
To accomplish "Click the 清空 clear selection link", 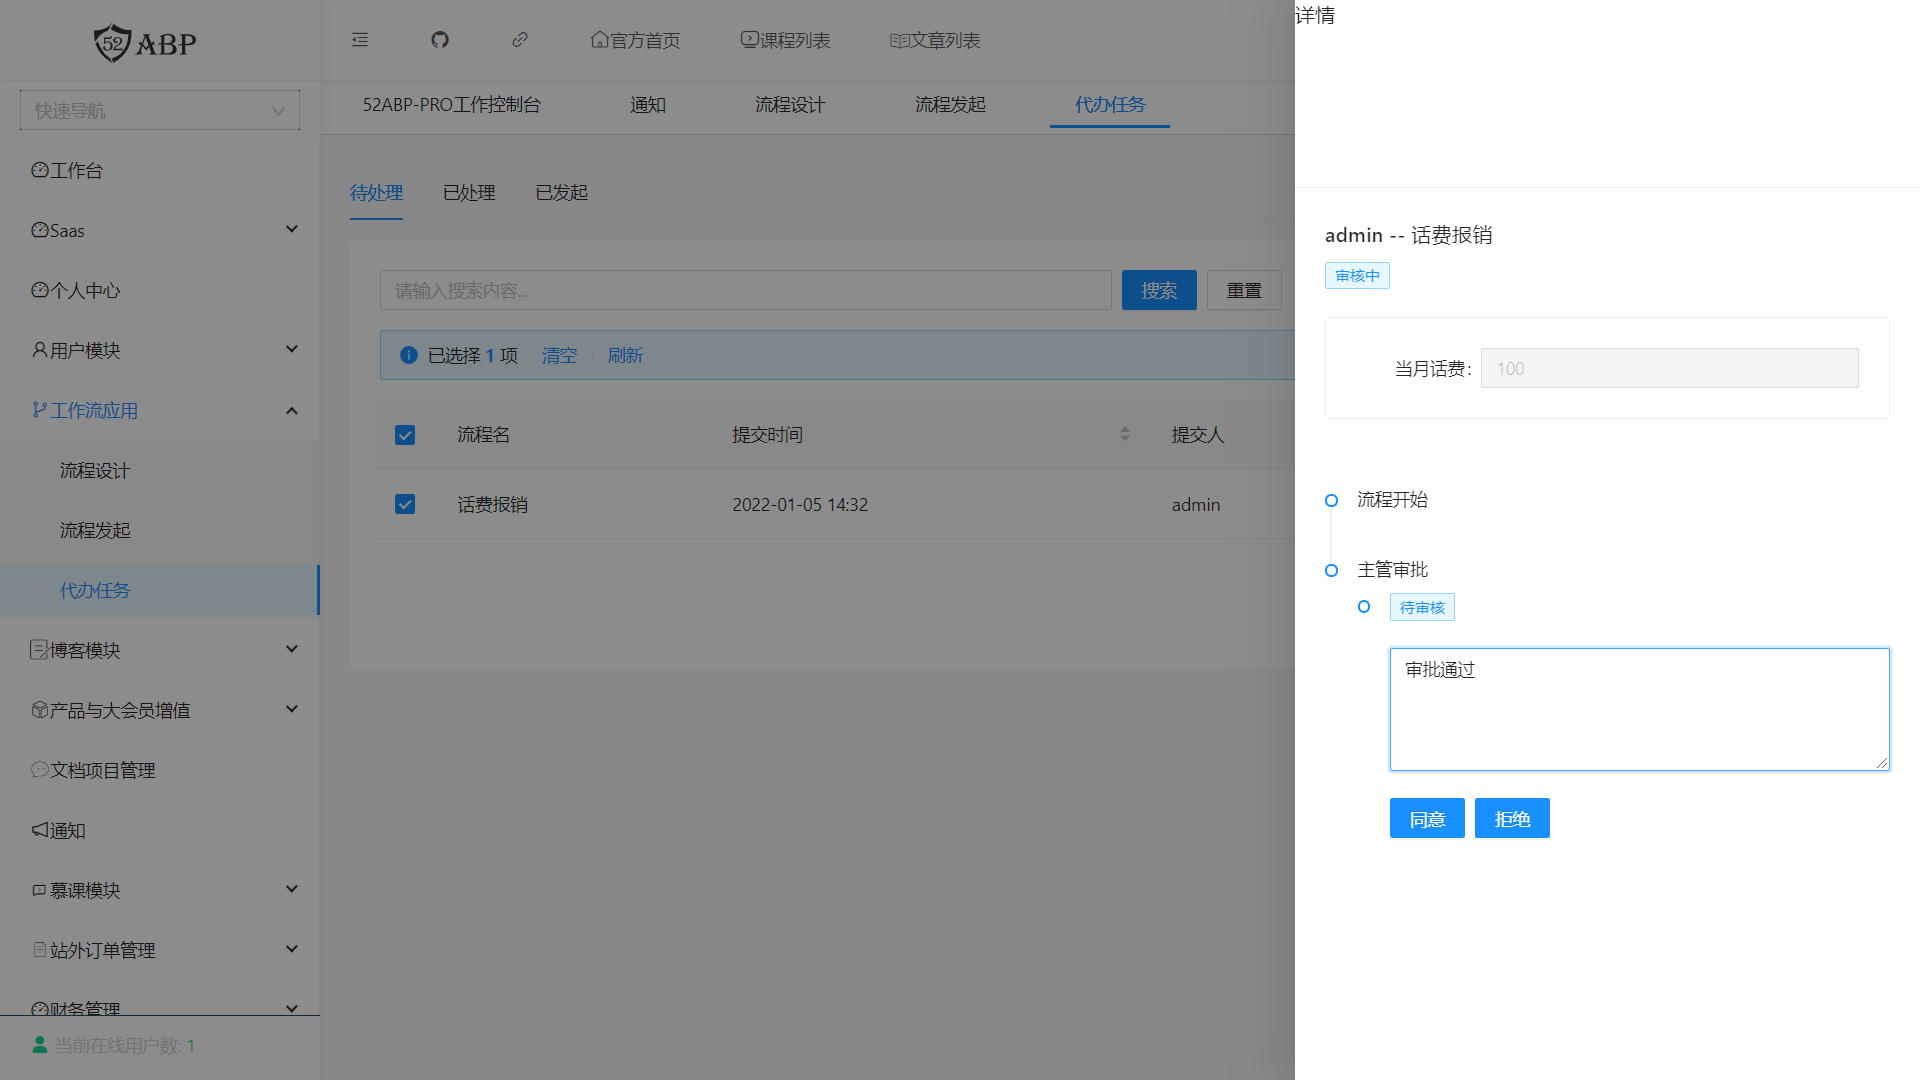I will coord(559,355).
